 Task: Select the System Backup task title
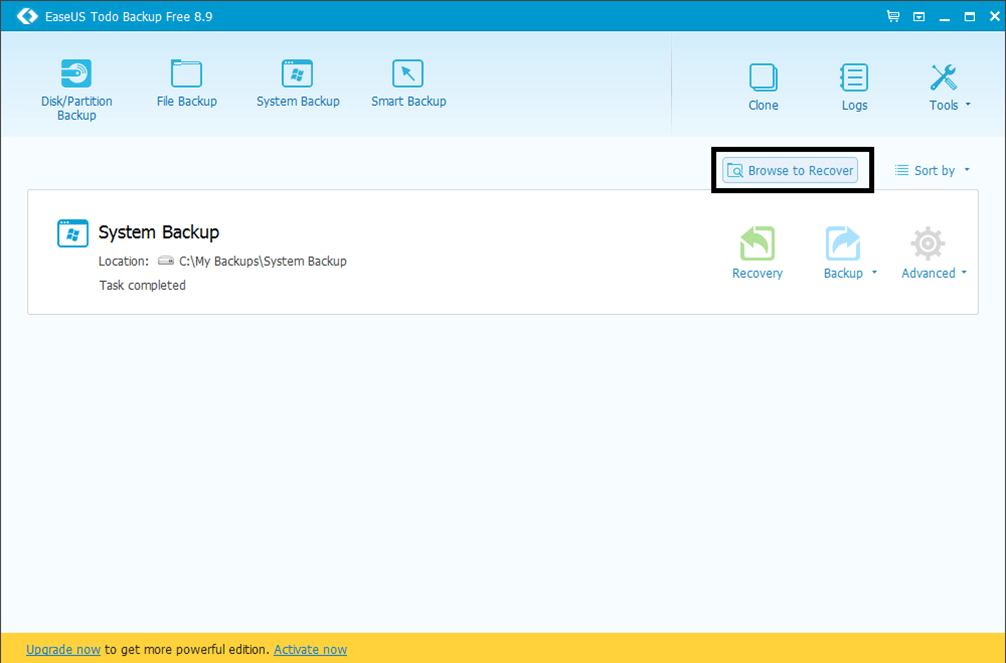point(158,232)
